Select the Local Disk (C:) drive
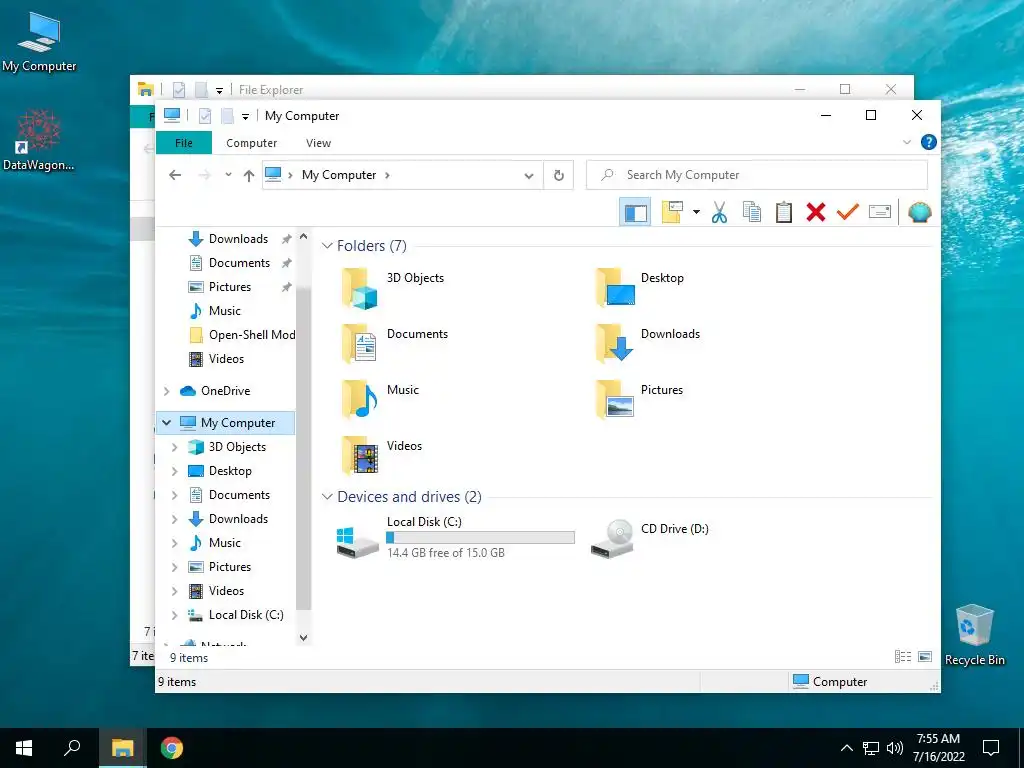The image size is (1024, 768). [455, 537]
